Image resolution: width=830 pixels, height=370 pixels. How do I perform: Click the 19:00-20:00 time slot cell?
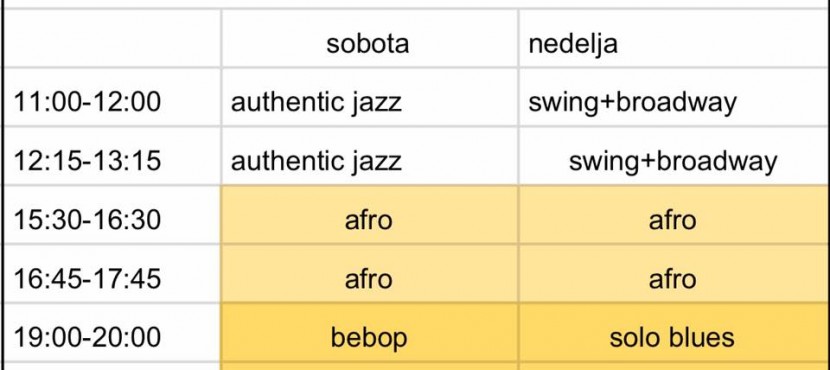[112, 333]
